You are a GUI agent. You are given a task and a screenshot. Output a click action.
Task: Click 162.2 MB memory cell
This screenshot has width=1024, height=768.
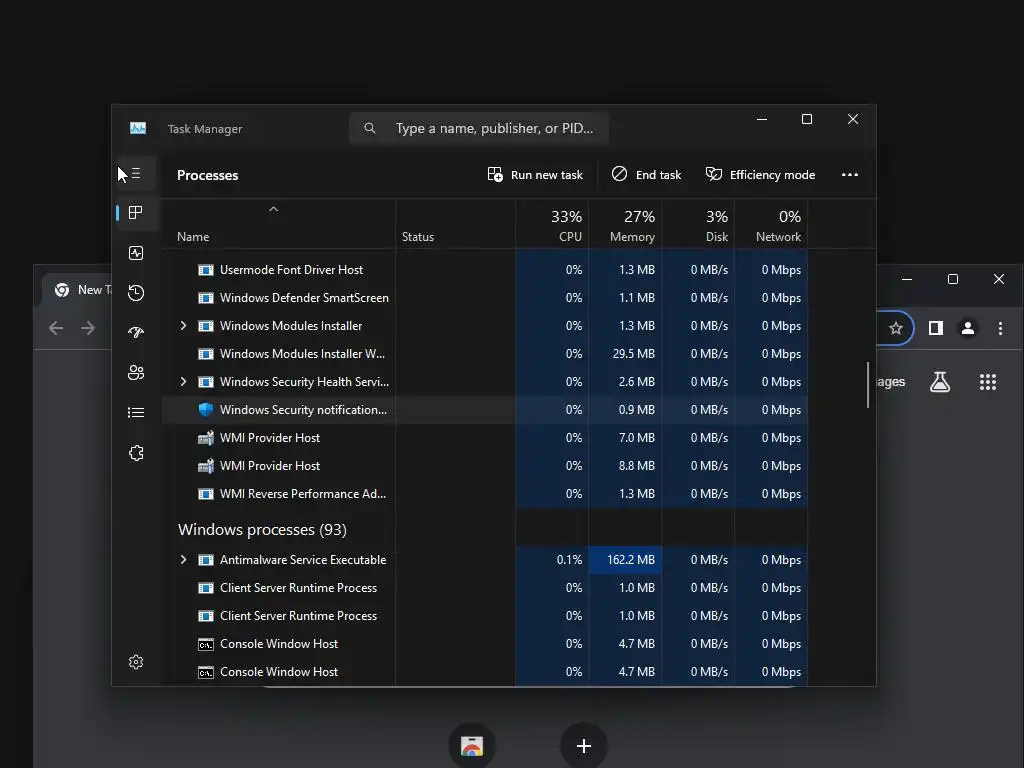click(625, 560)
